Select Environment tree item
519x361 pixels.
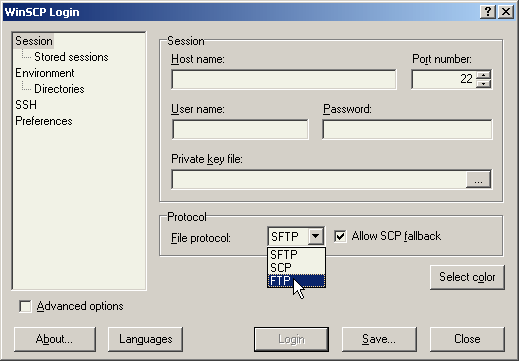click(x=45, y=73)
